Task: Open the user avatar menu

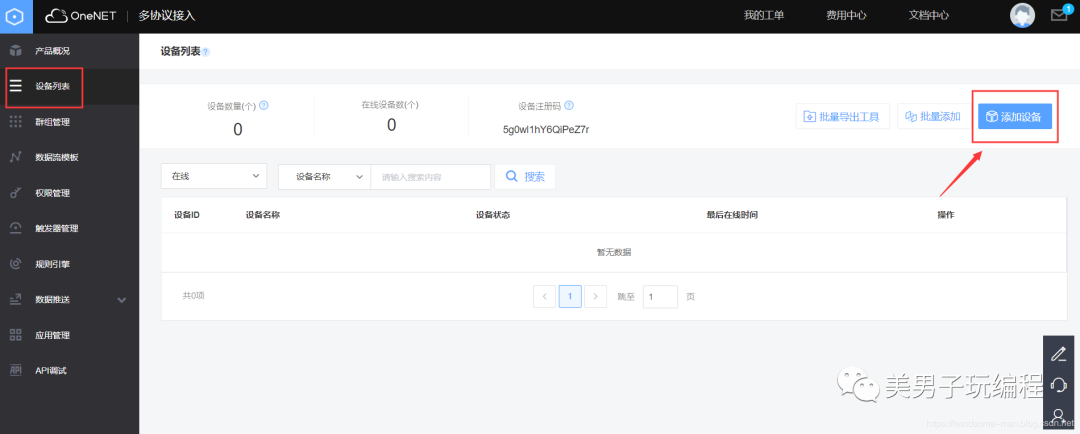Action: coord(1022,16)
